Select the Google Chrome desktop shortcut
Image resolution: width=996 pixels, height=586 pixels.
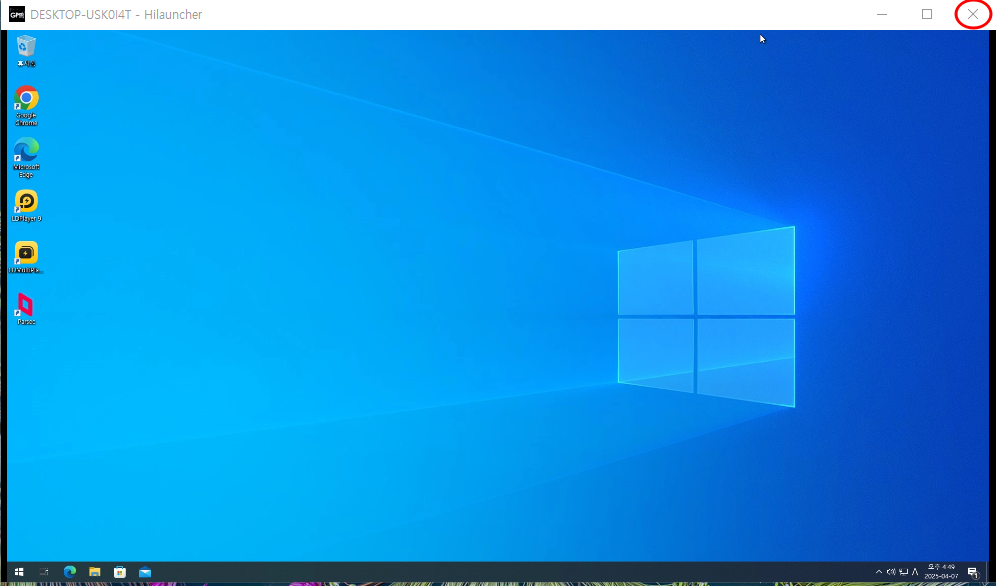(26, 105)
